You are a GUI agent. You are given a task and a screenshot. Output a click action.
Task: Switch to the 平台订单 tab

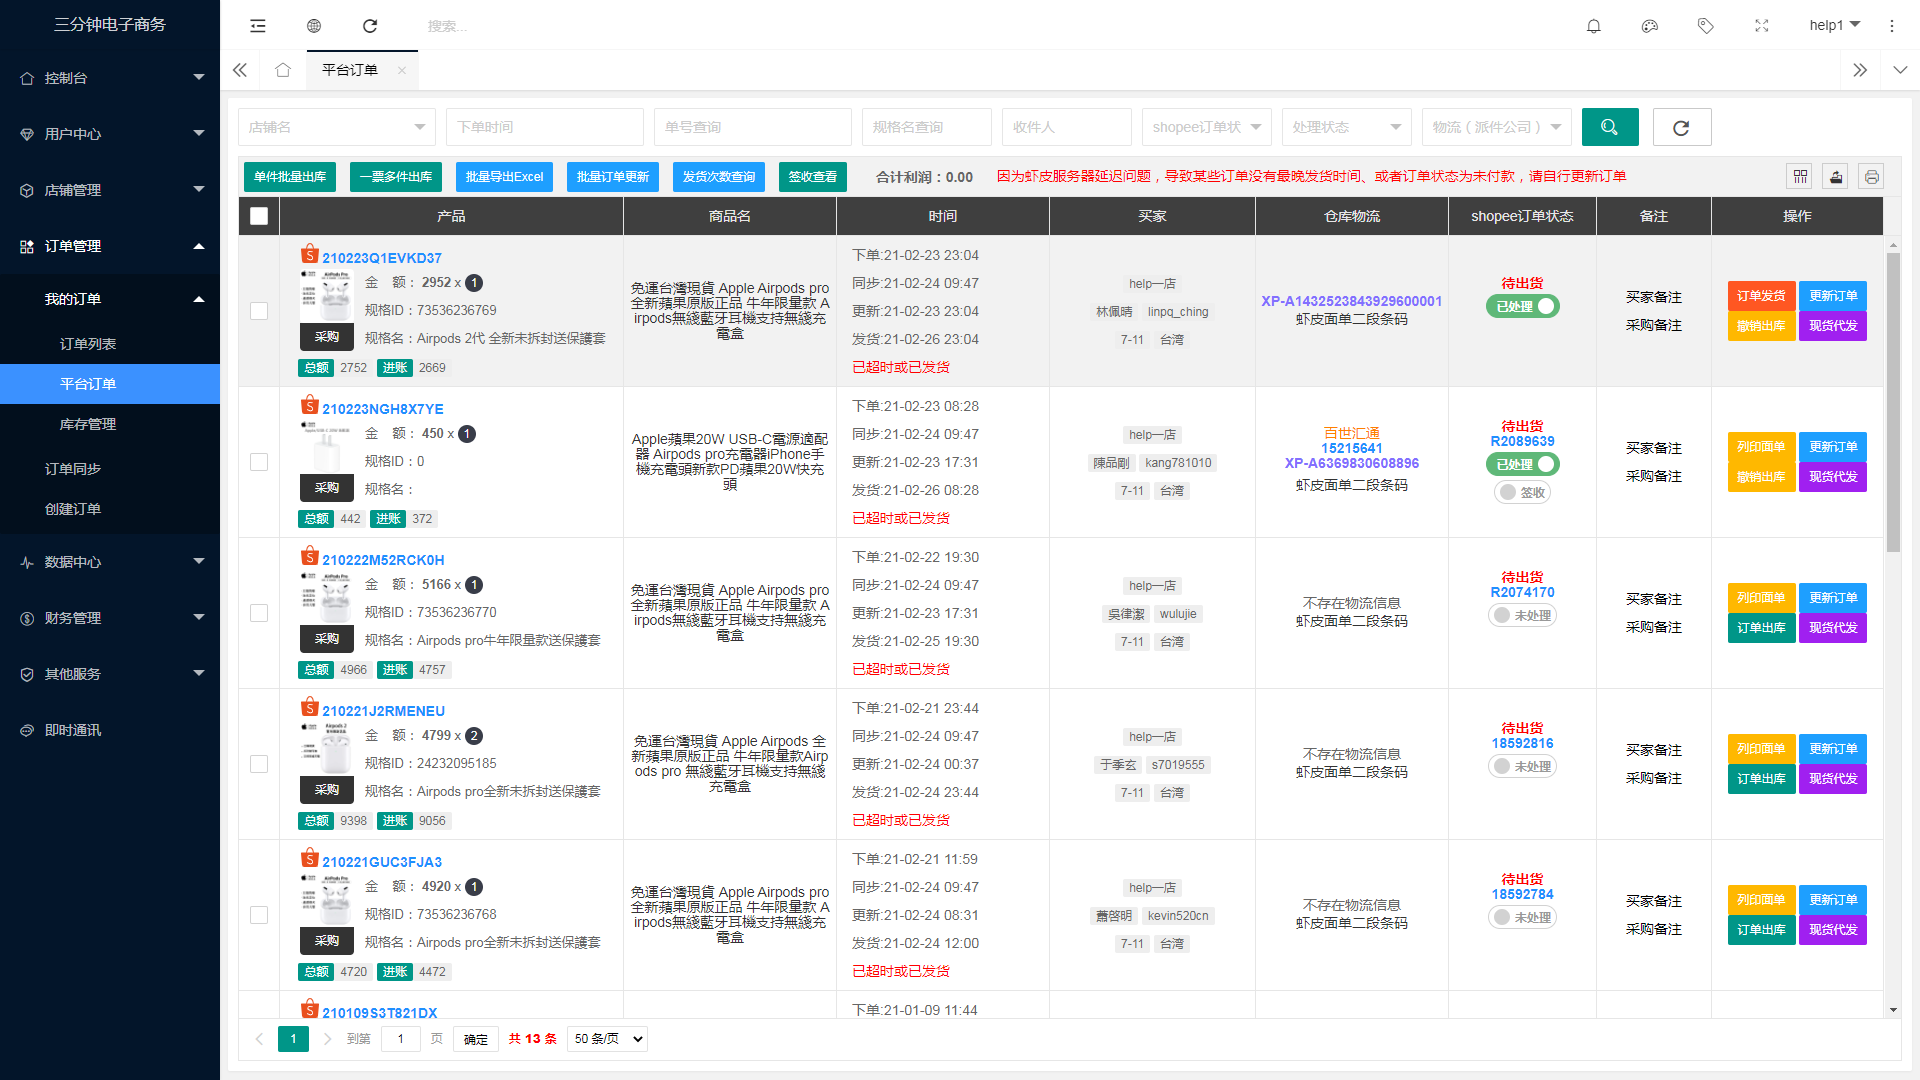click(350, 70)
